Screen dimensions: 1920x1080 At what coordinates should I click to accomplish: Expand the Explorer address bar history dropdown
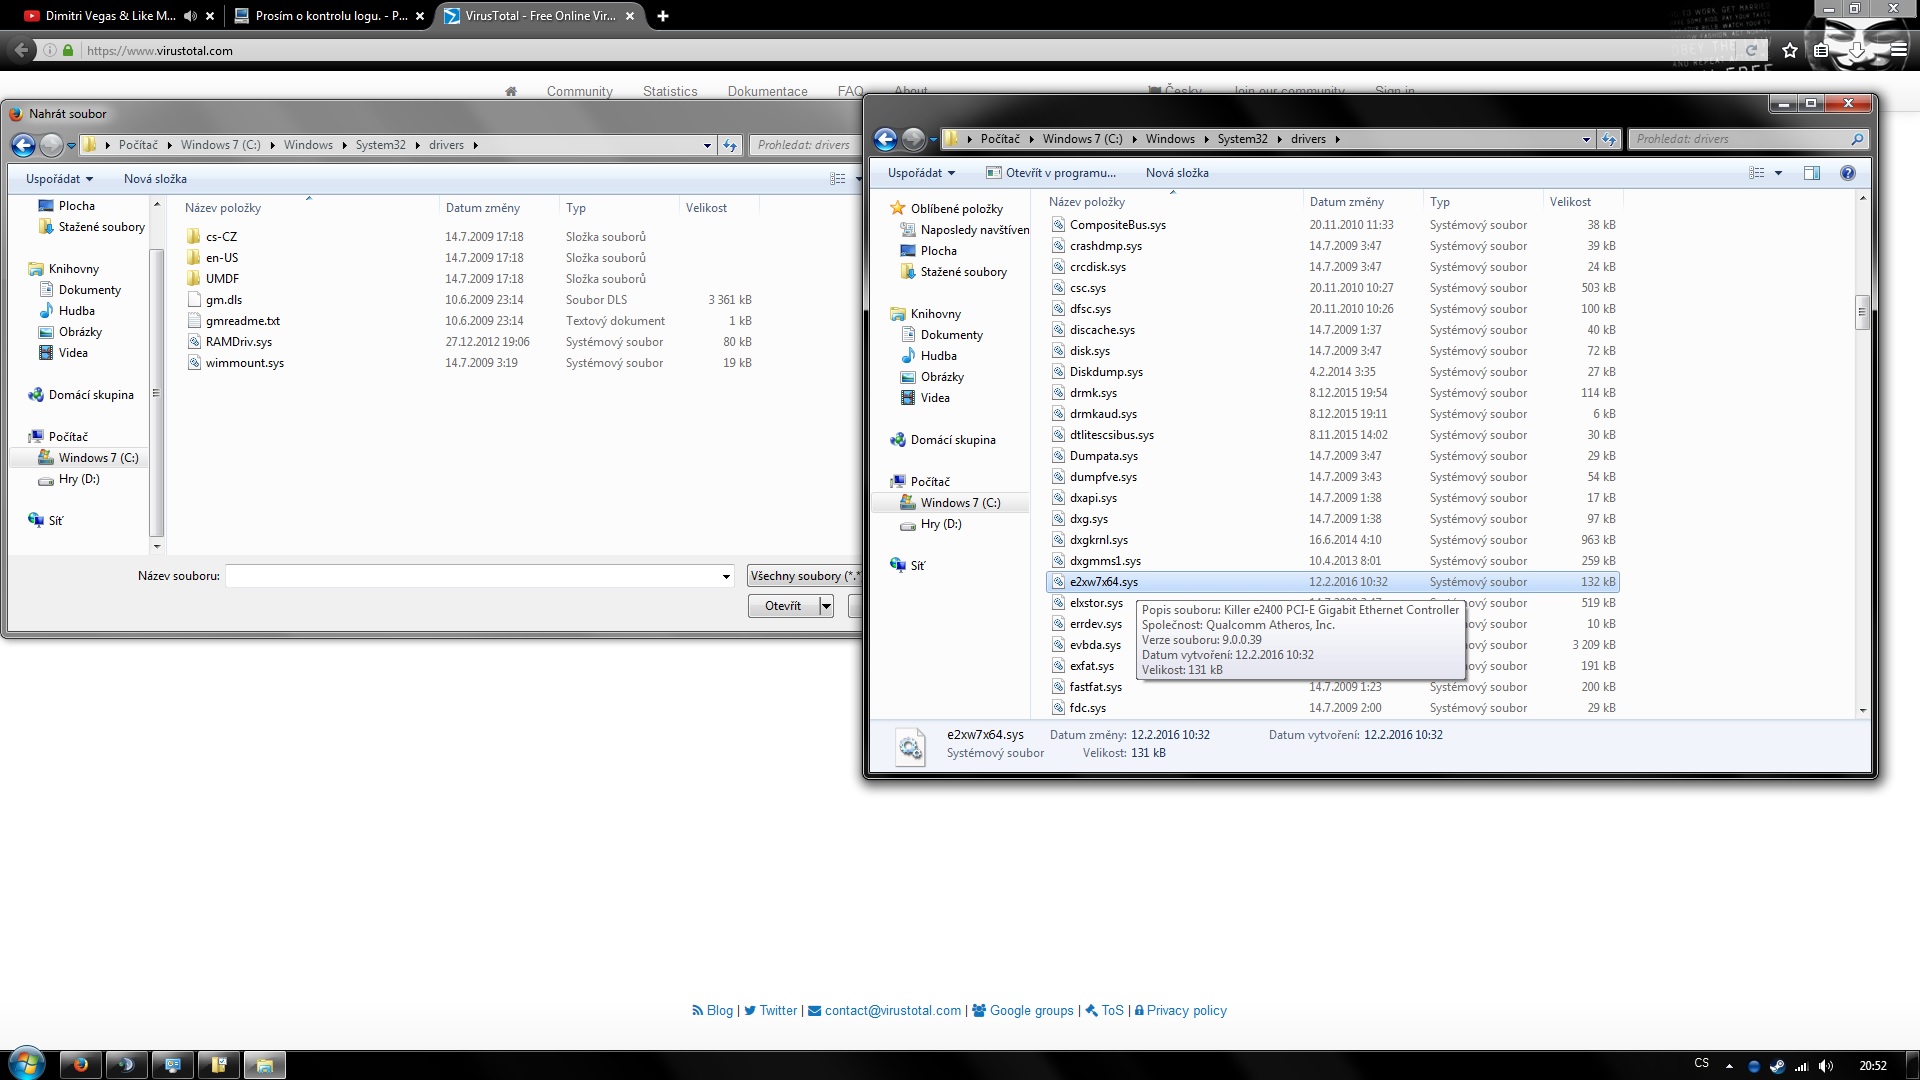1586,140
